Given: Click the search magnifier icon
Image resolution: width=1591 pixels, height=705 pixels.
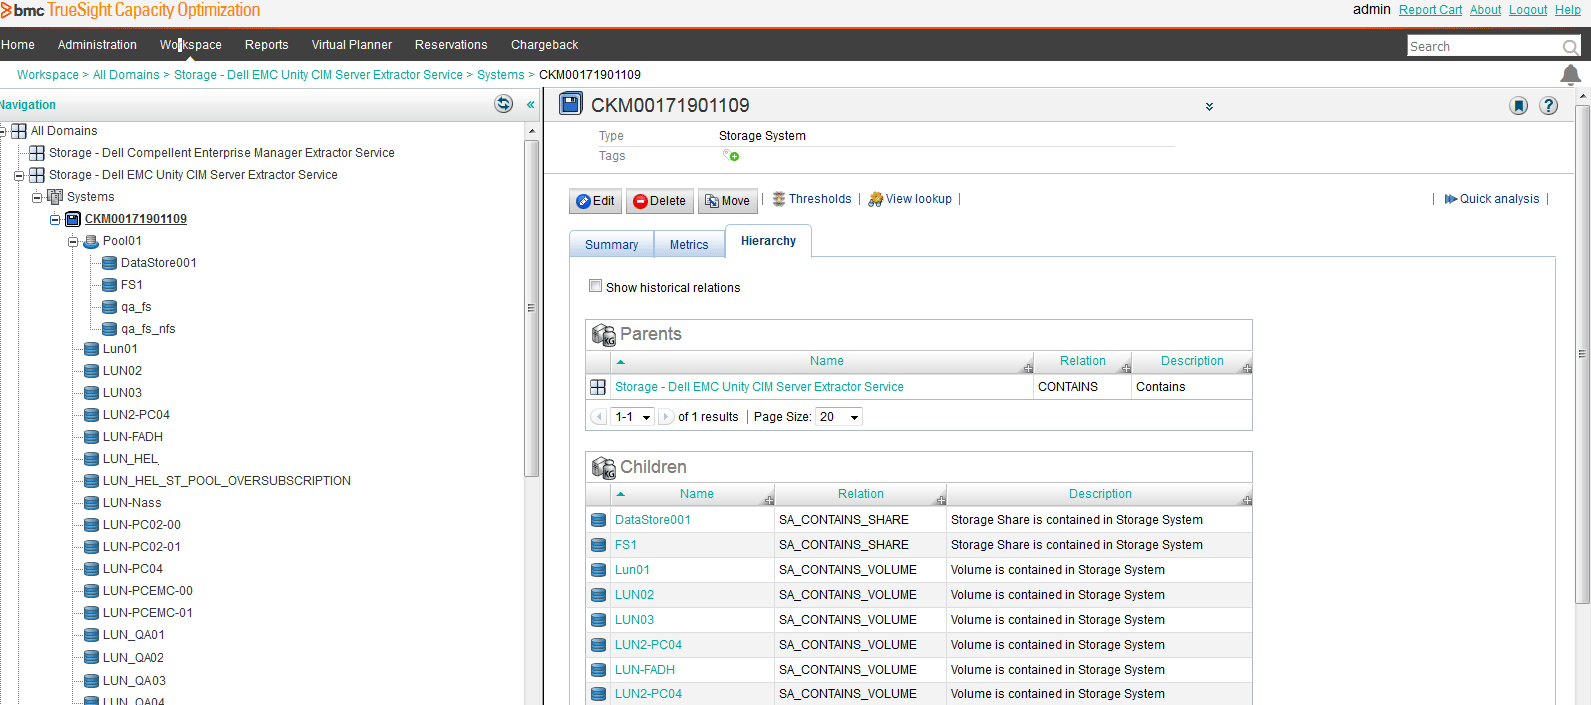Looking at the screenshot, I should (x=1570, y=47).
